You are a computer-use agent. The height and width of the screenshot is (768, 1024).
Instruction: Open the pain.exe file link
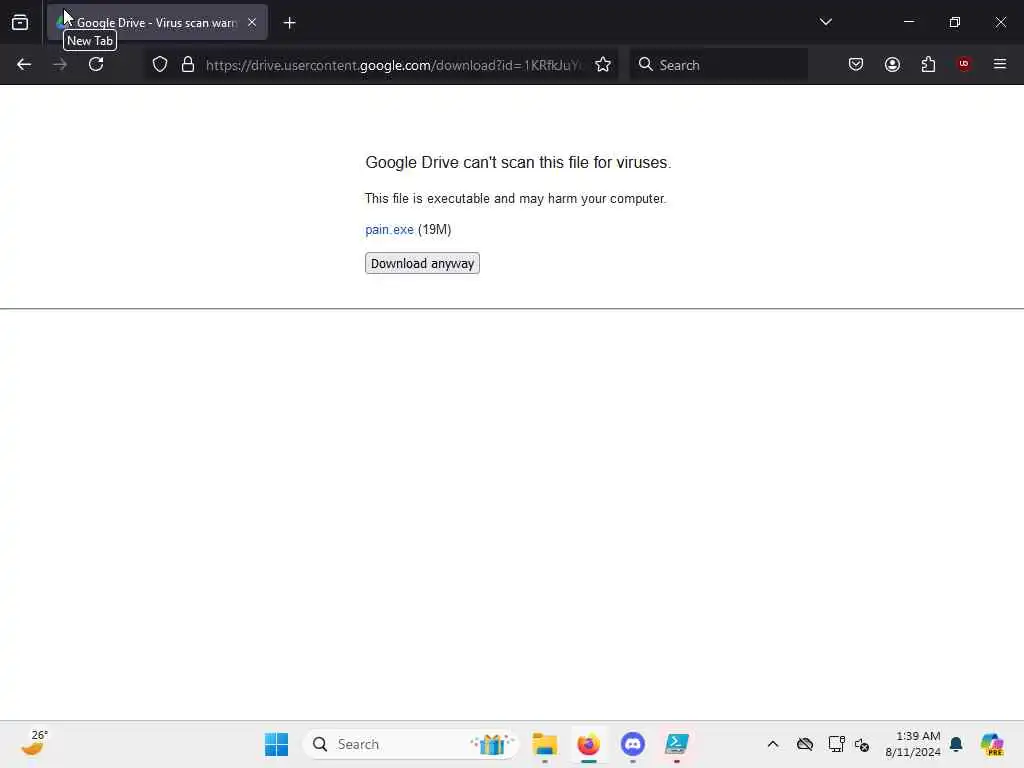[389, 229]
